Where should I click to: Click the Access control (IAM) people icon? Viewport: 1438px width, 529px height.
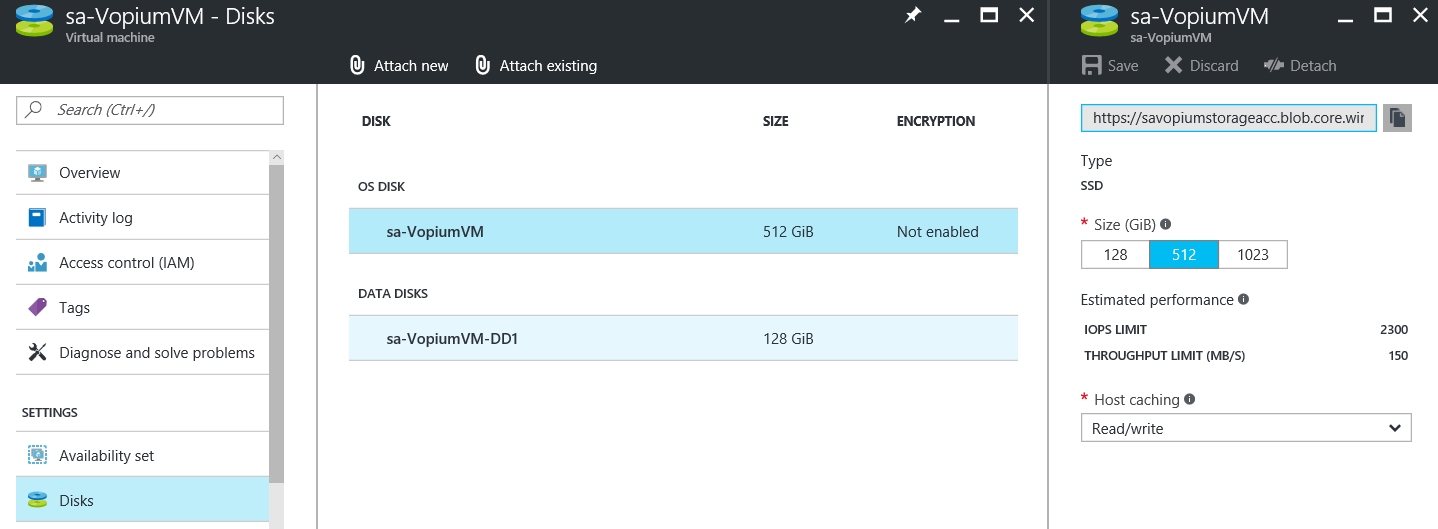point(38,263)
